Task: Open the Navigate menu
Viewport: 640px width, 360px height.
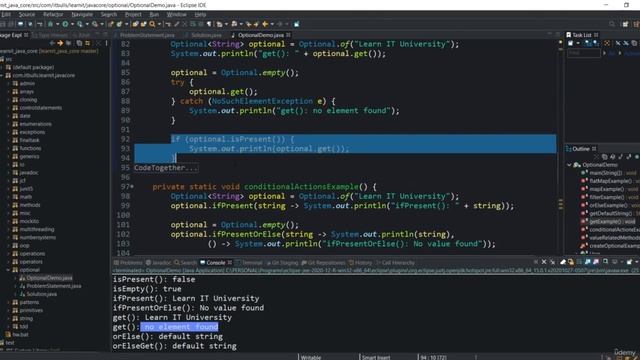Action: click(x=82, y=15)
